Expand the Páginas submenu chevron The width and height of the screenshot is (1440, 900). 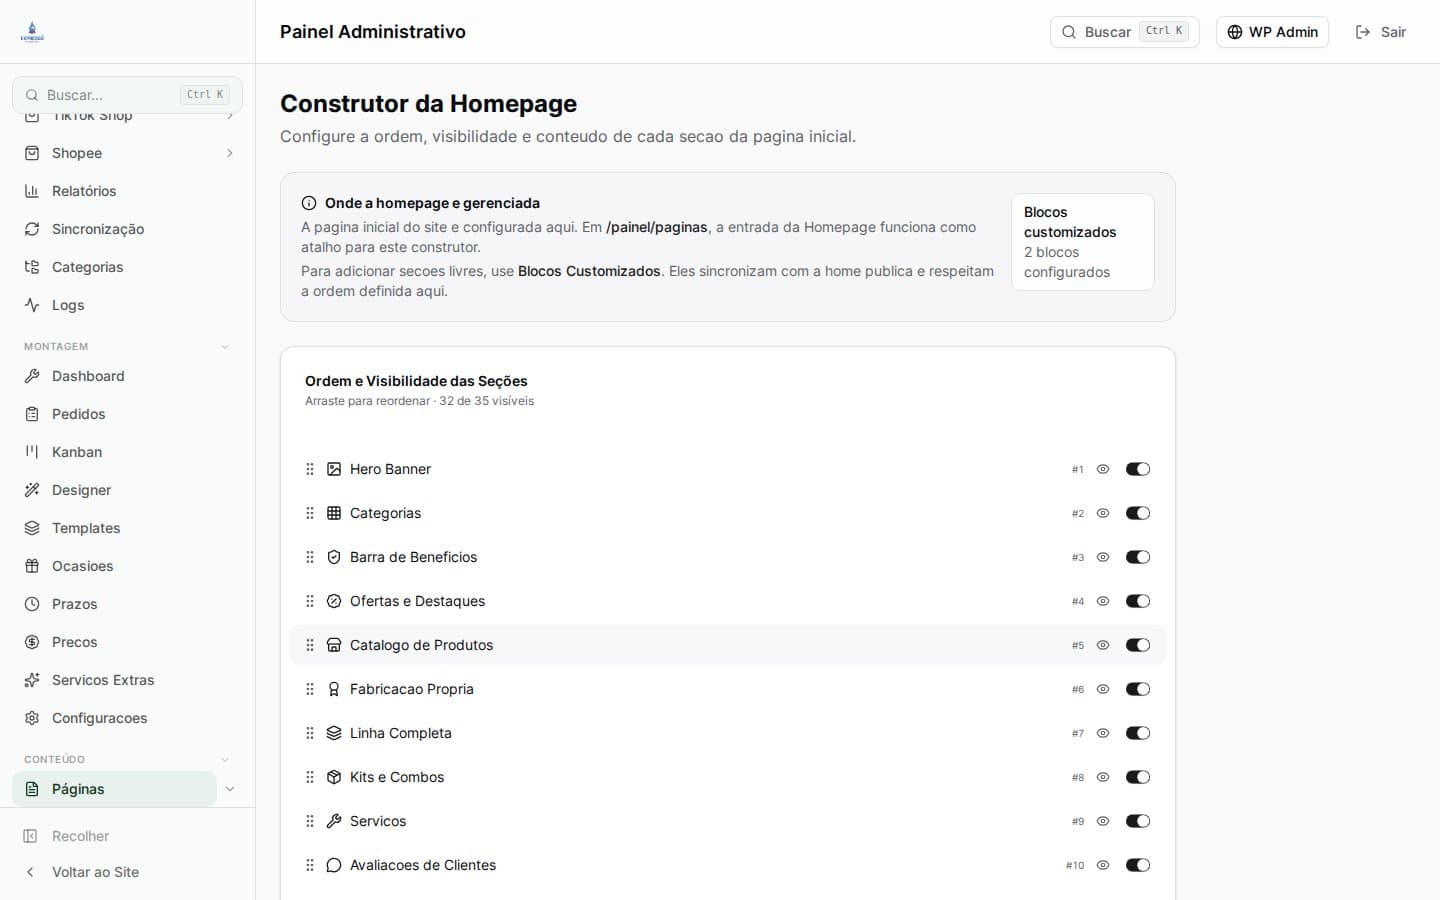click(x=230, y=789)
